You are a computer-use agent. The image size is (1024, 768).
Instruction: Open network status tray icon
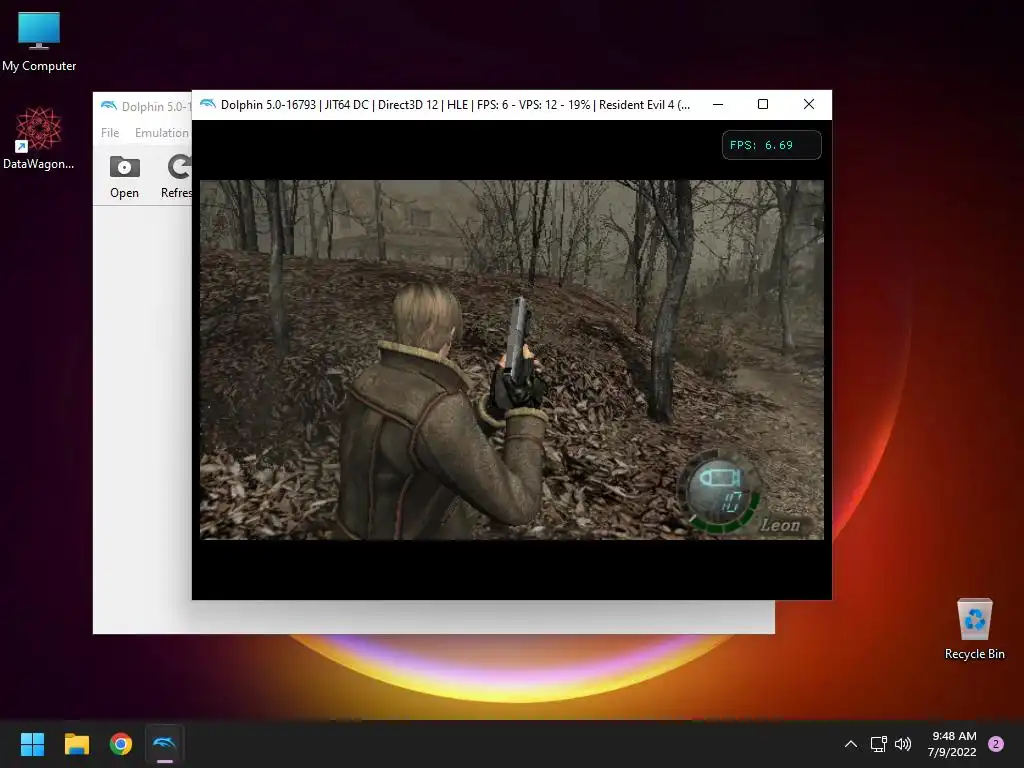pos(878,744)
